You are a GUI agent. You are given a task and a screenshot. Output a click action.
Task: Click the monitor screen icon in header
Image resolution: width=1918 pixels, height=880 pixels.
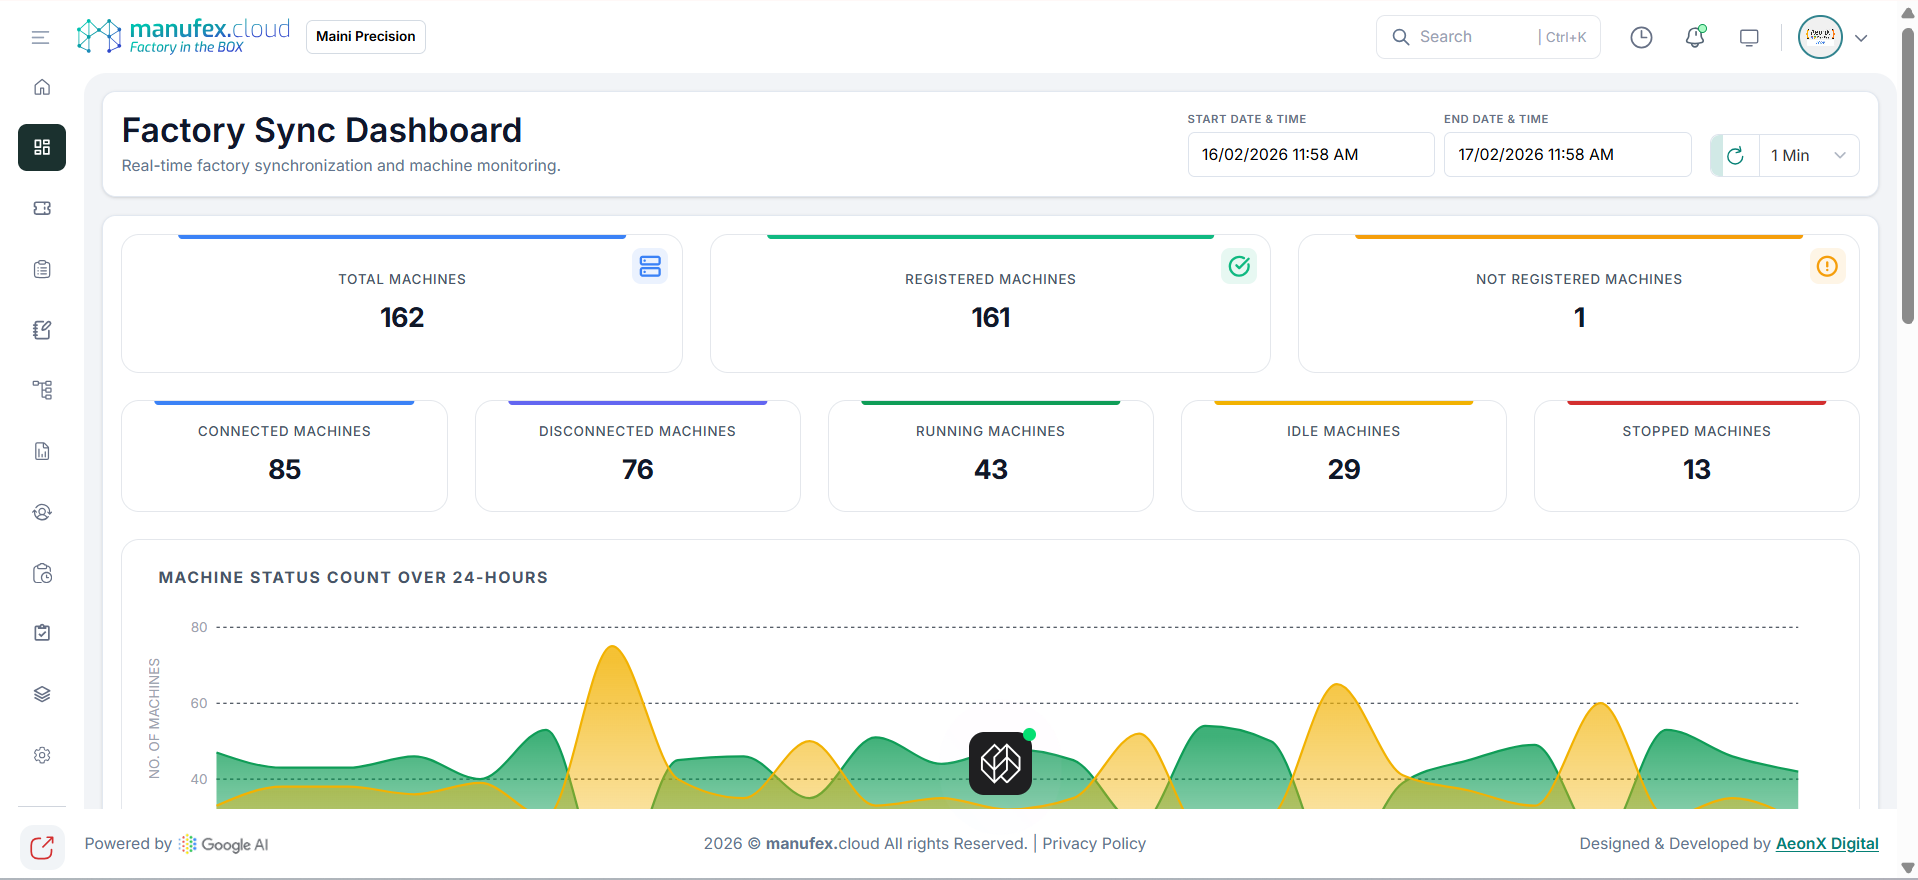(x=1749, y=38)
